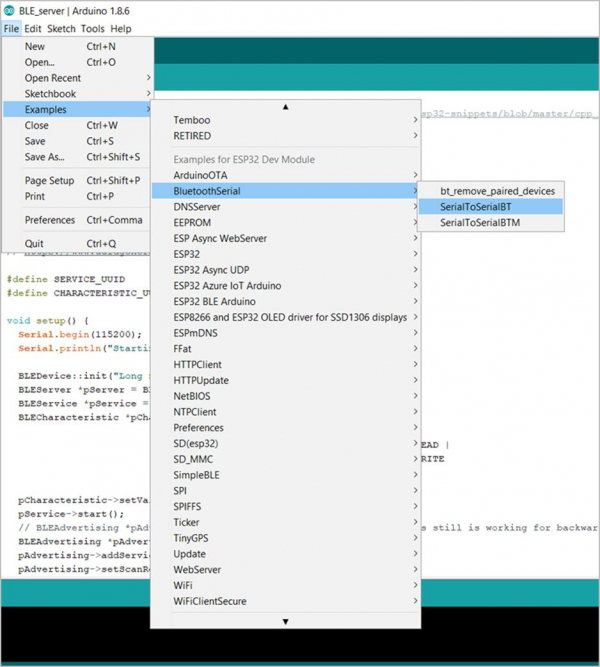Click the 'Serial.begin(115200);' code line

[80, 334]
